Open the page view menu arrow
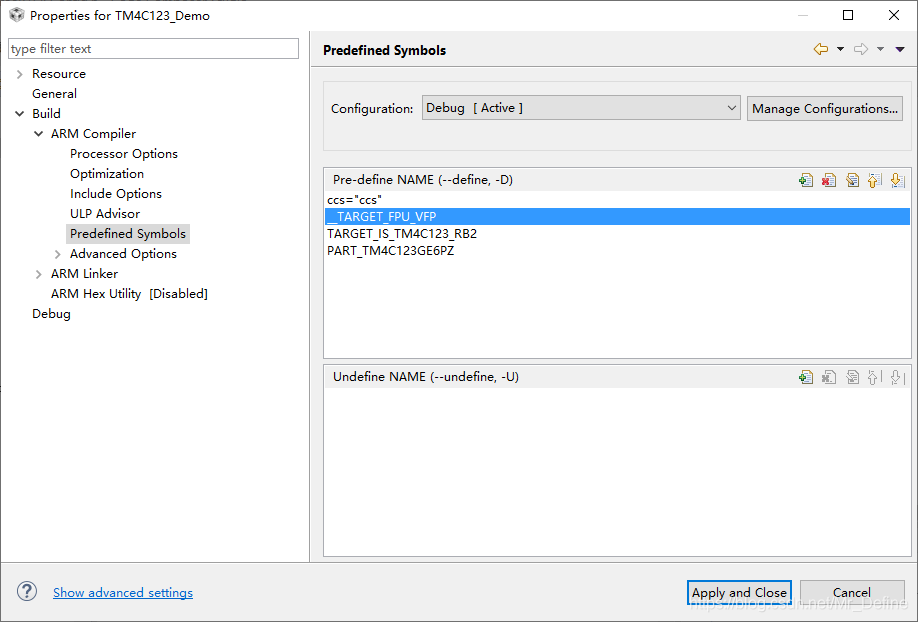Screen dimensions: 918x622 click(900, 49)
